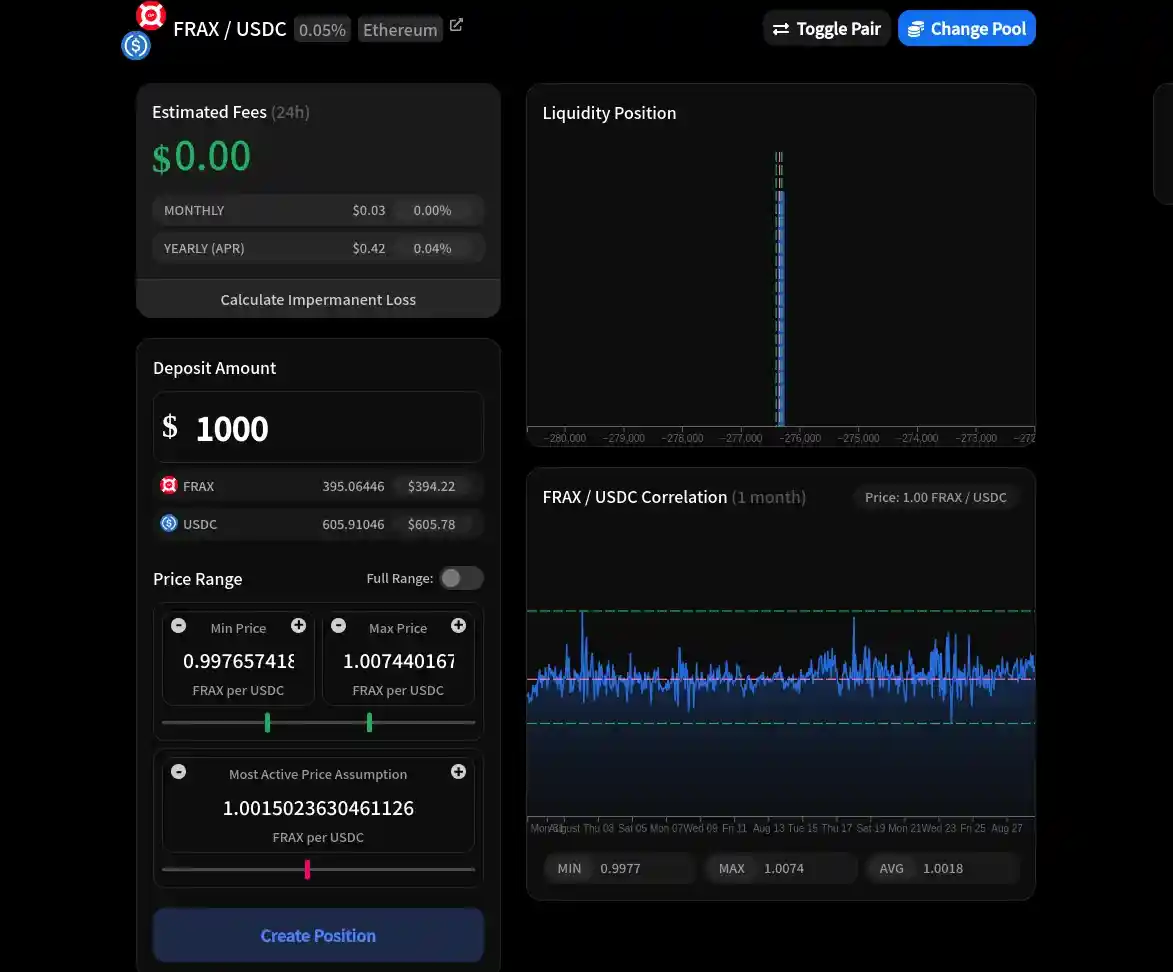Click the Max Price value field

click(398, 660)
